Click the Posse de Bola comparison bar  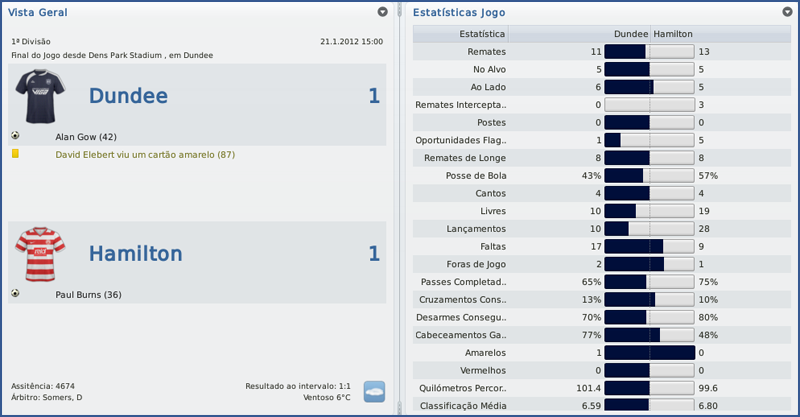pos(649,175)
